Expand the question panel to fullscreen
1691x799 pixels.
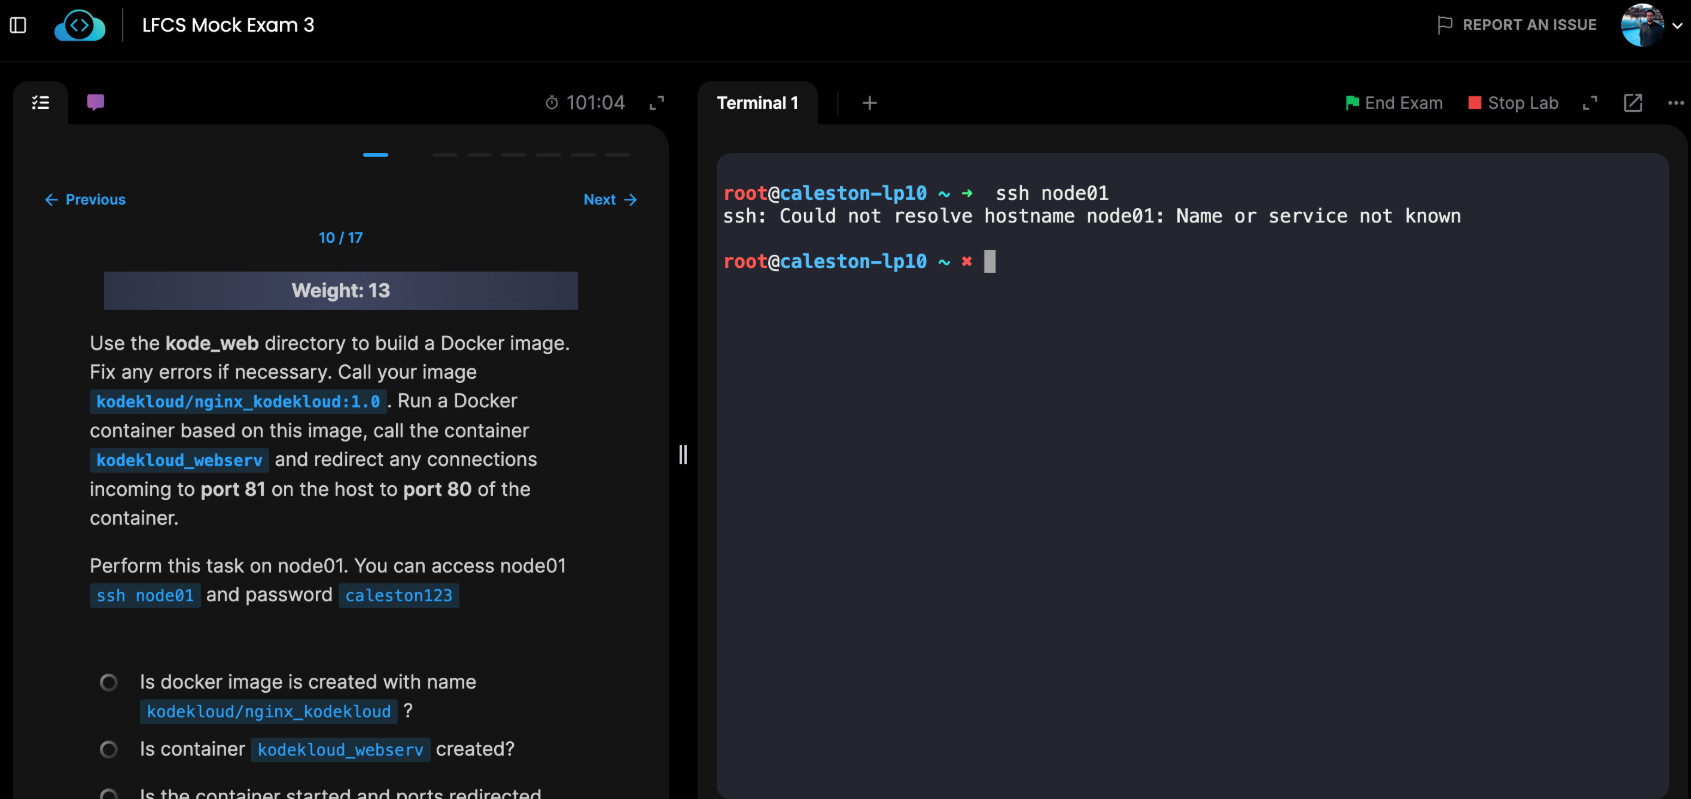pyautogui.click(x=657, y=103)
